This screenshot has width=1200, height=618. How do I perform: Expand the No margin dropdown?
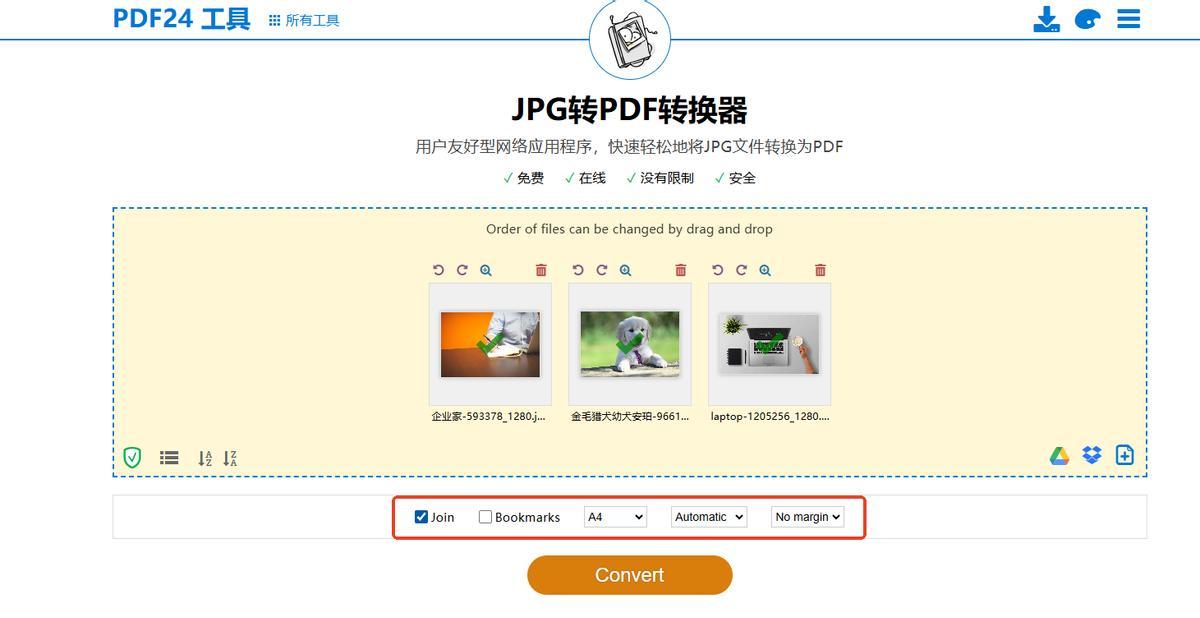click(x=807, y=517)
